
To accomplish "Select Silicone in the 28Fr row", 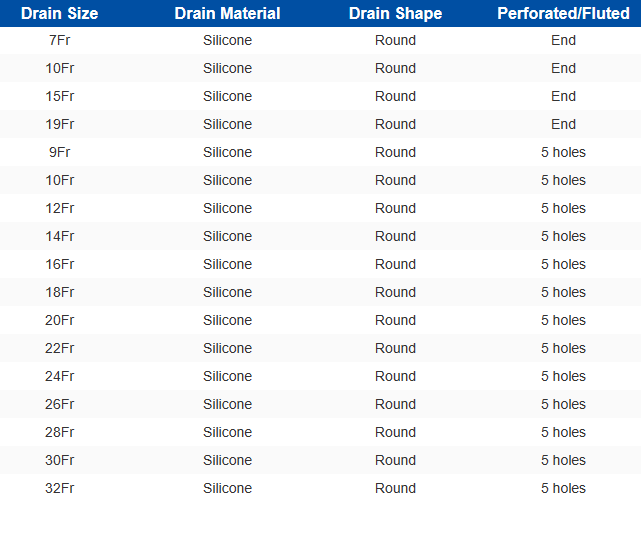I will 227,432.
